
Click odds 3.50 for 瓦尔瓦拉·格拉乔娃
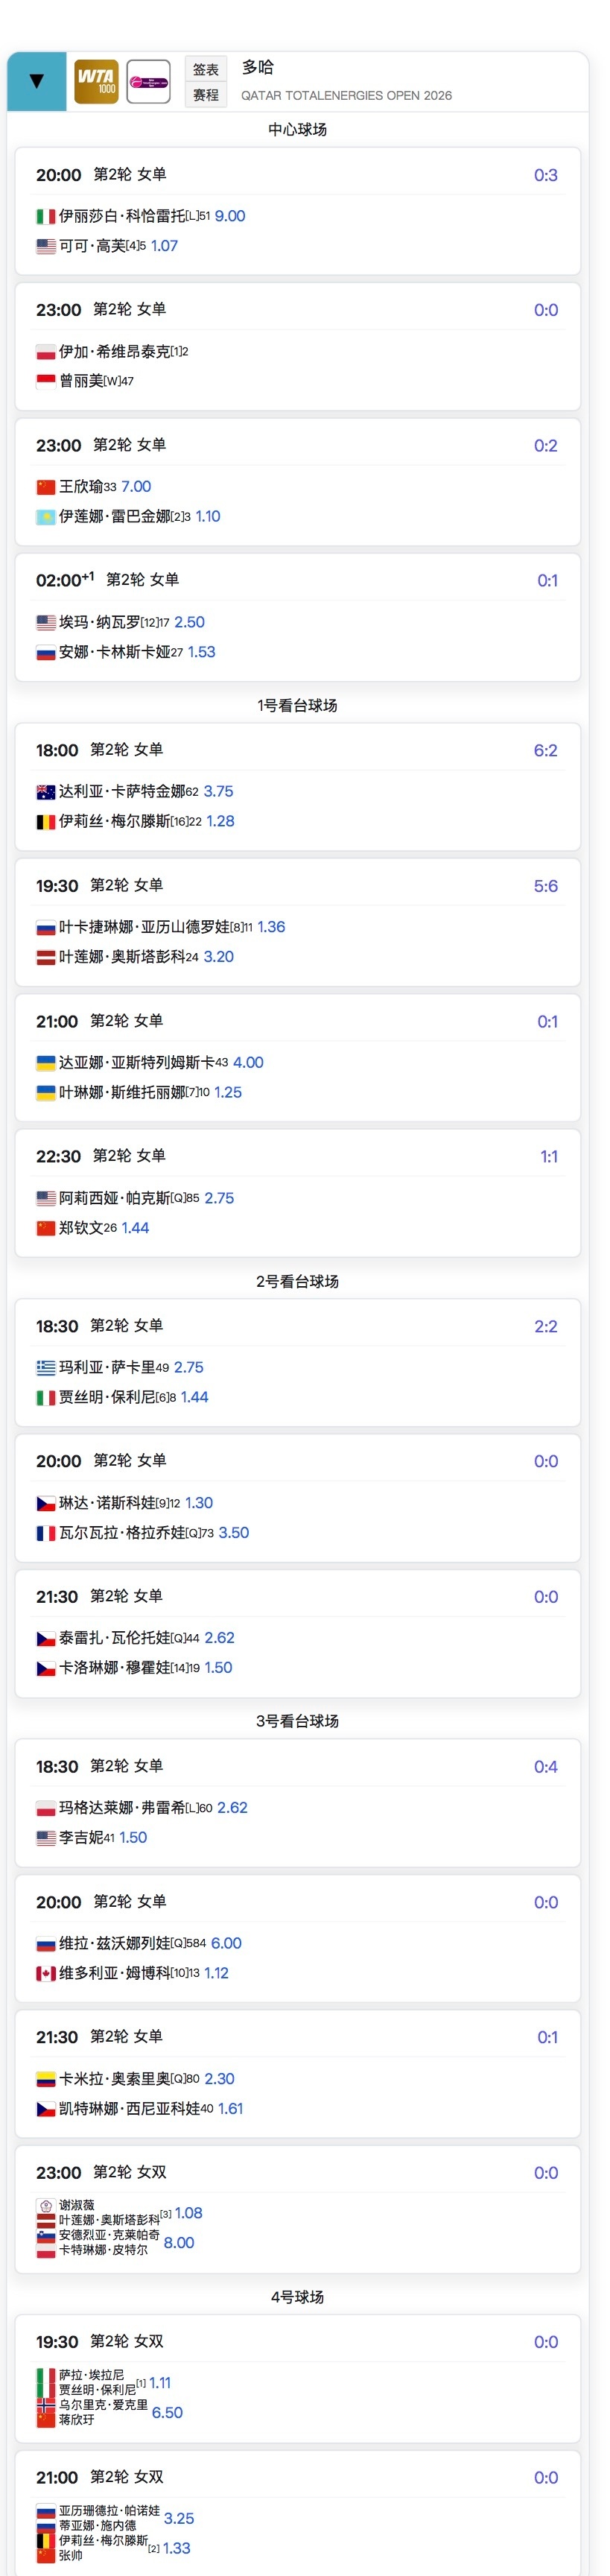[x=234, y=1532]
